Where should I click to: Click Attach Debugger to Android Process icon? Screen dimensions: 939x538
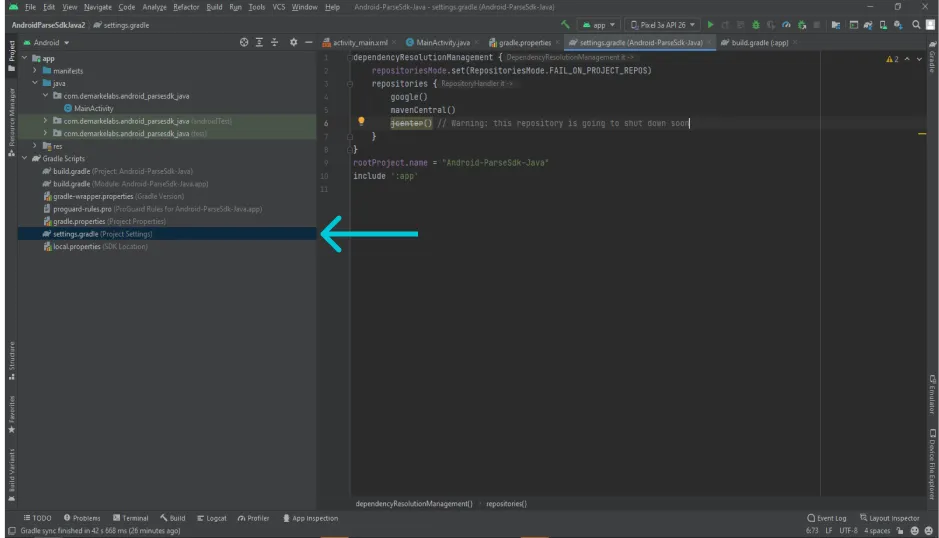pos(802,25)
